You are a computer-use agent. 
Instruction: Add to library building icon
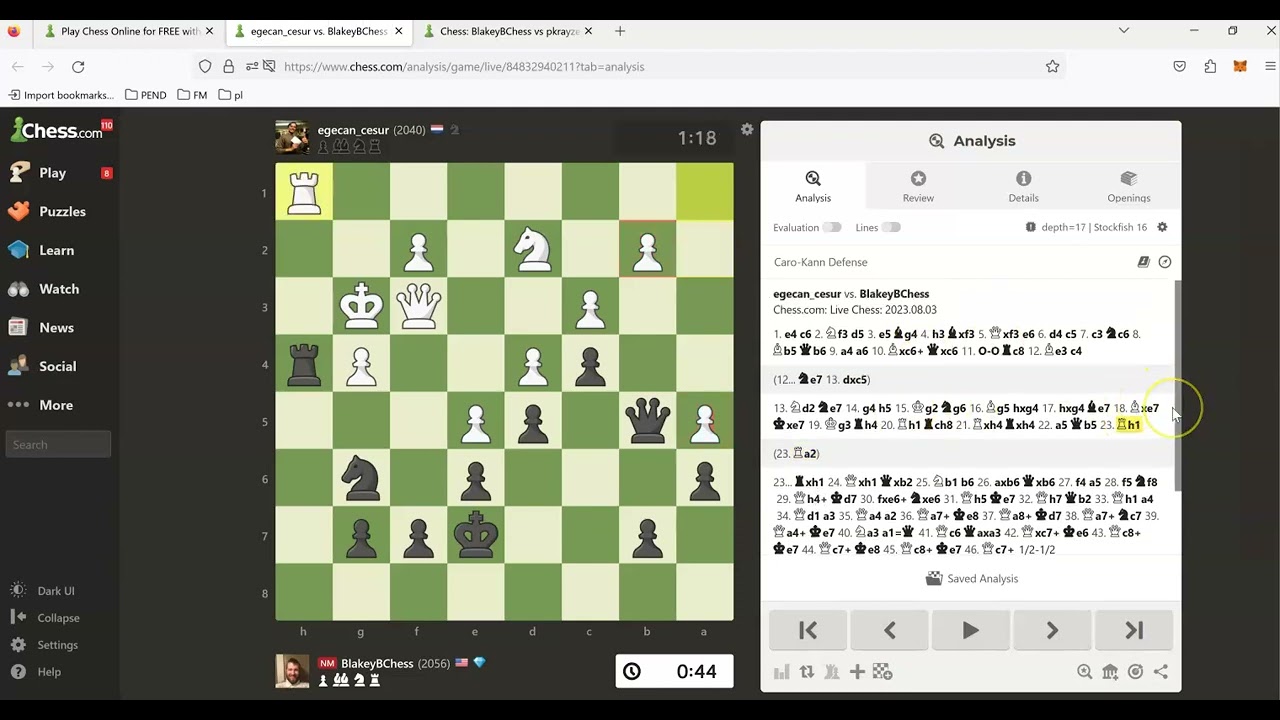point(1110,672)
